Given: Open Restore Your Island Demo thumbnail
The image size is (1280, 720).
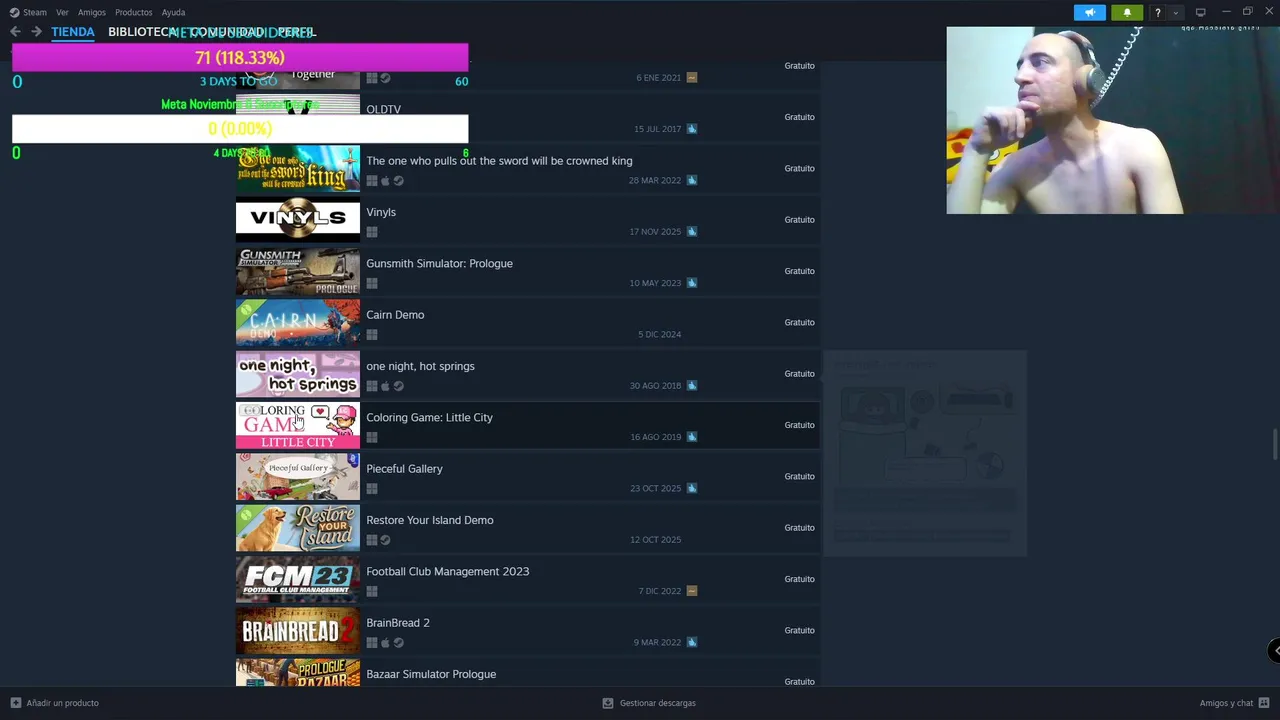Looking at the screenshot, I should pyautogui.click(x=297, y=527).
